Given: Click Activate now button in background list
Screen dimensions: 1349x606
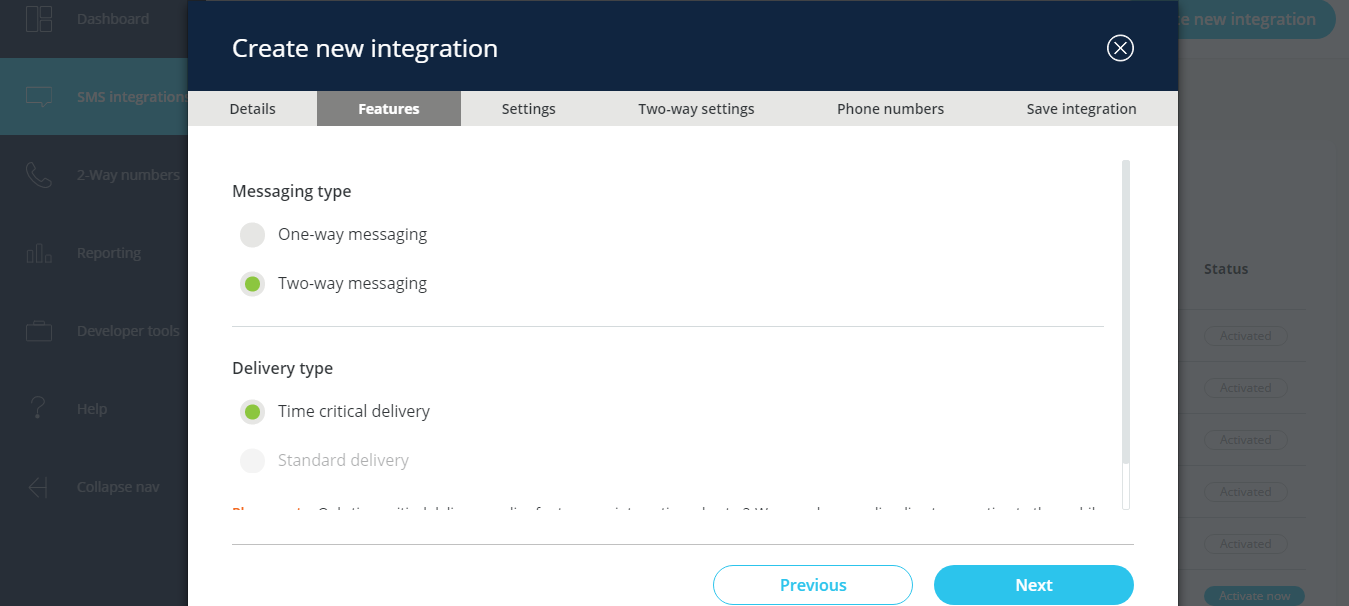Looking at the screenshot, I should (1254, 596).
